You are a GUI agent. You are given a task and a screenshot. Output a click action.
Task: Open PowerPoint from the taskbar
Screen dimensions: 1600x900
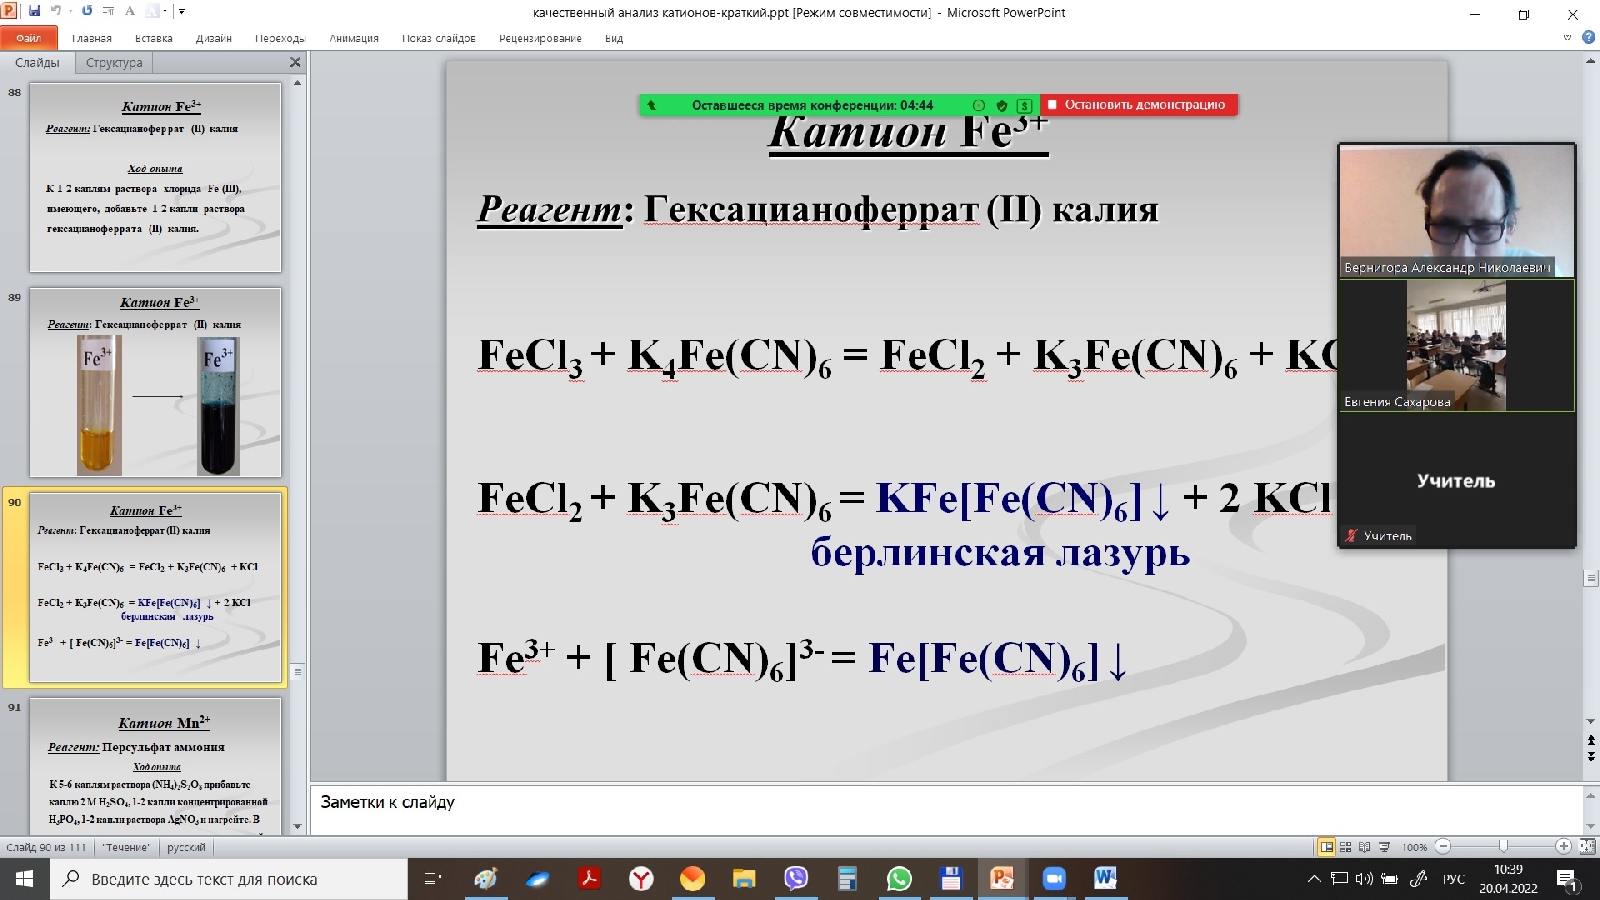tap(1003, 880)
